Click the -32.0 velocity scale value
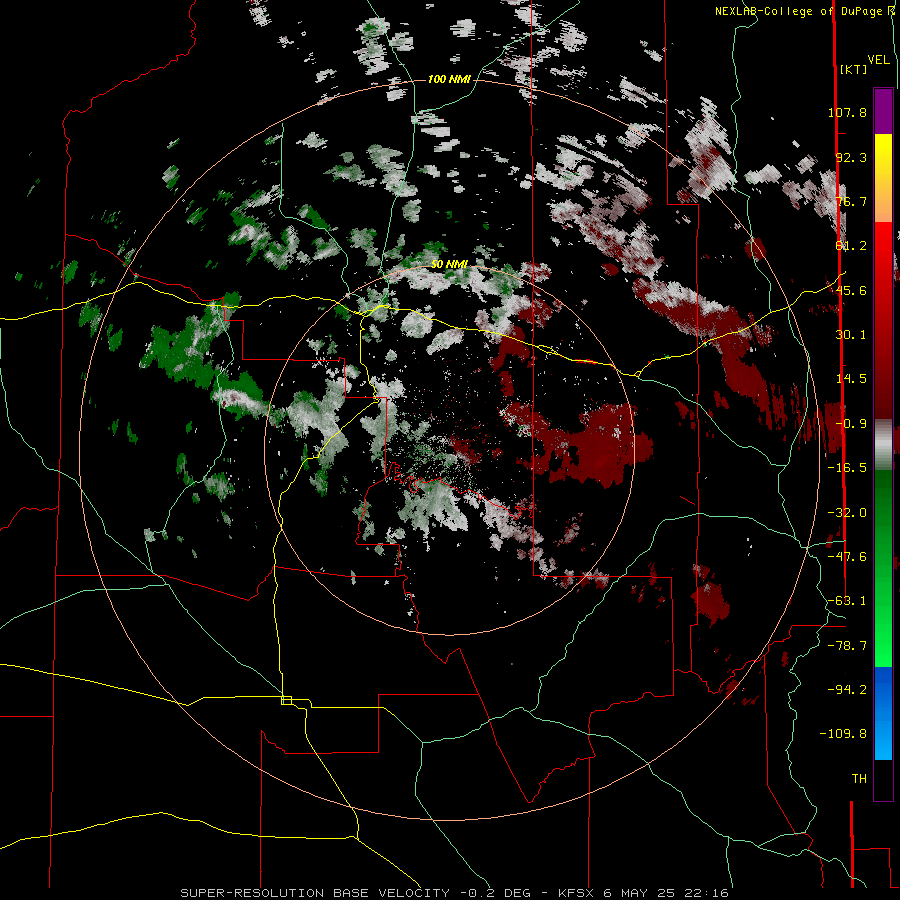Screen dimensions: 900x900 point(847,513)
